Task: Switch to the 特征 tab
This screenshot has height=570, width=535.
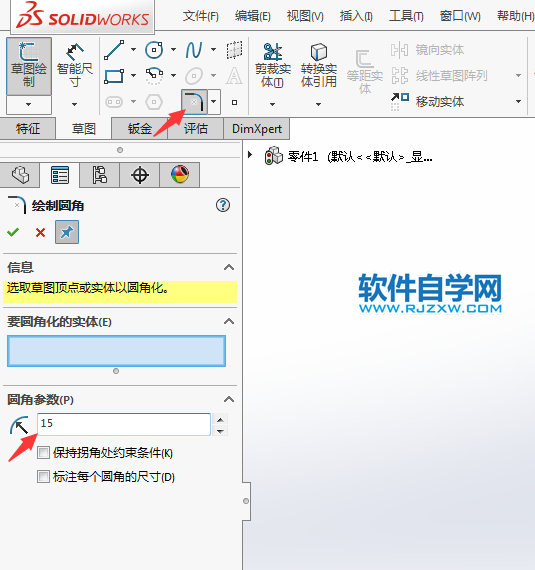Action: click(x=28, y=129)
